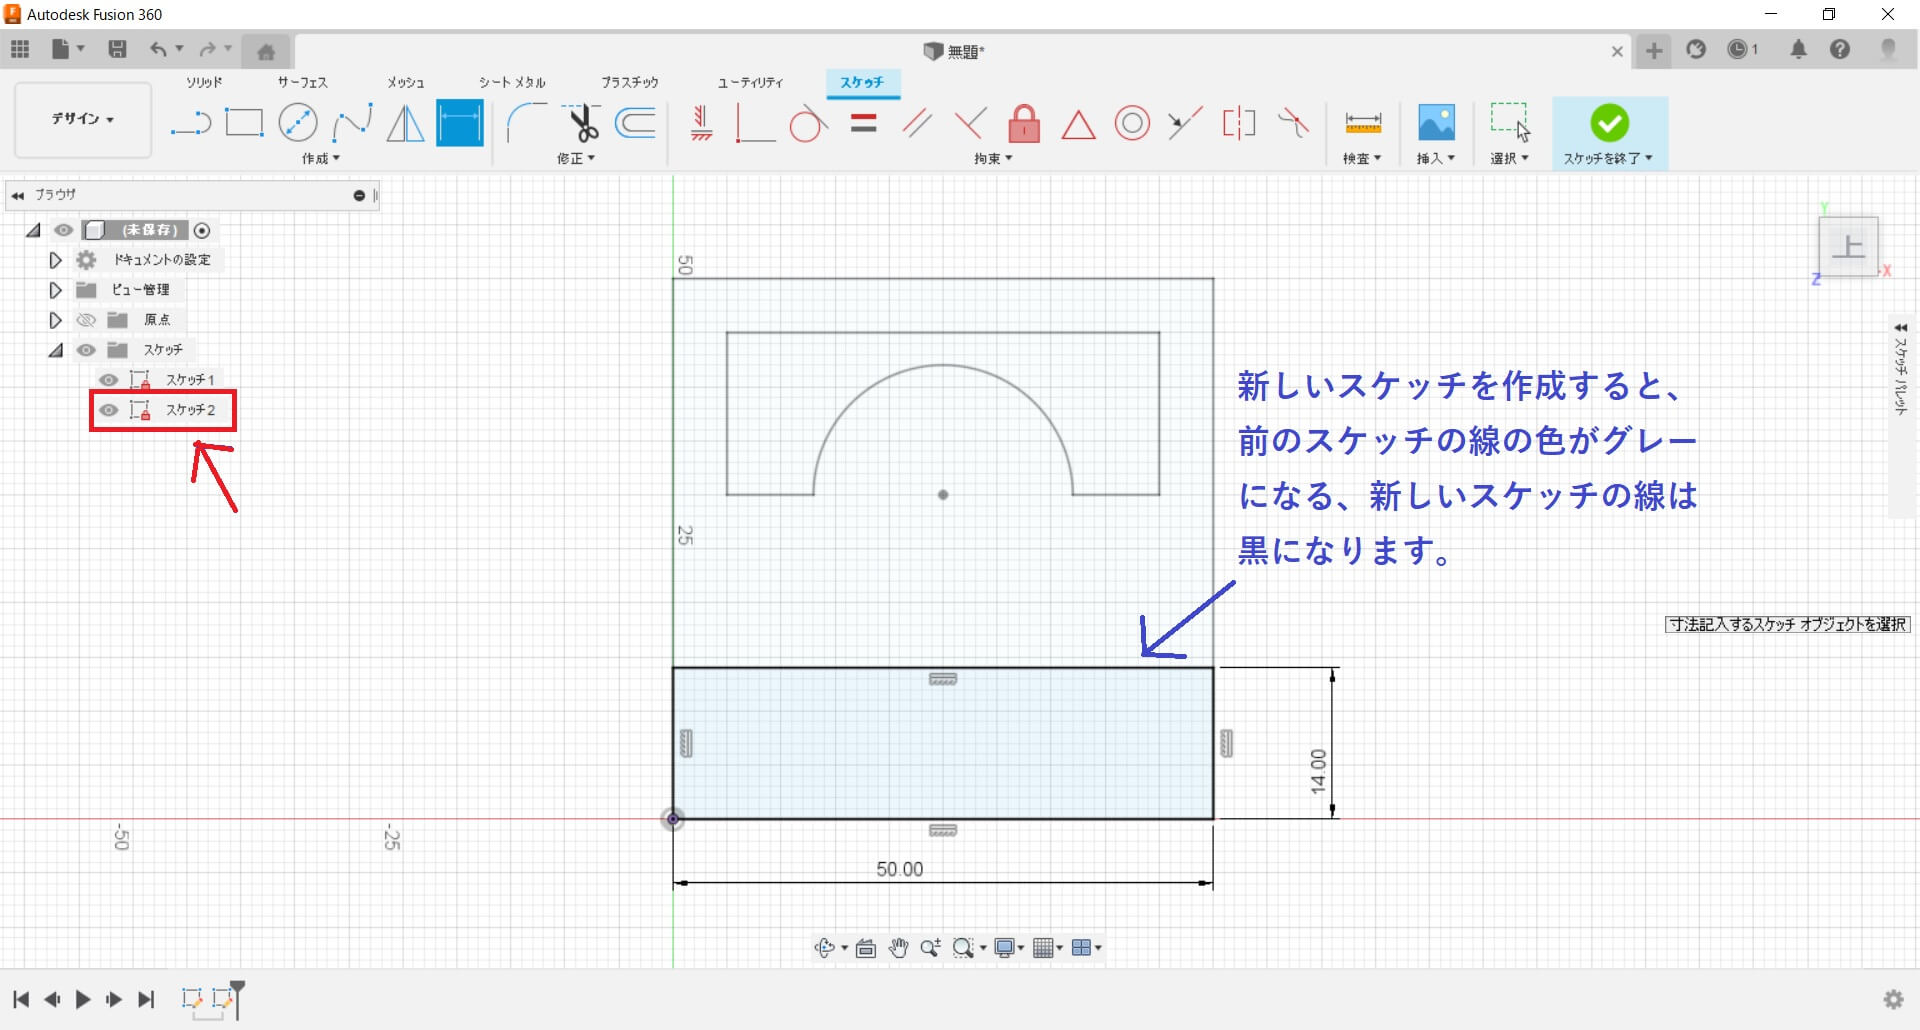Open the サーフェス tab
The image size is (1920, 1030).
coord(302,82)
